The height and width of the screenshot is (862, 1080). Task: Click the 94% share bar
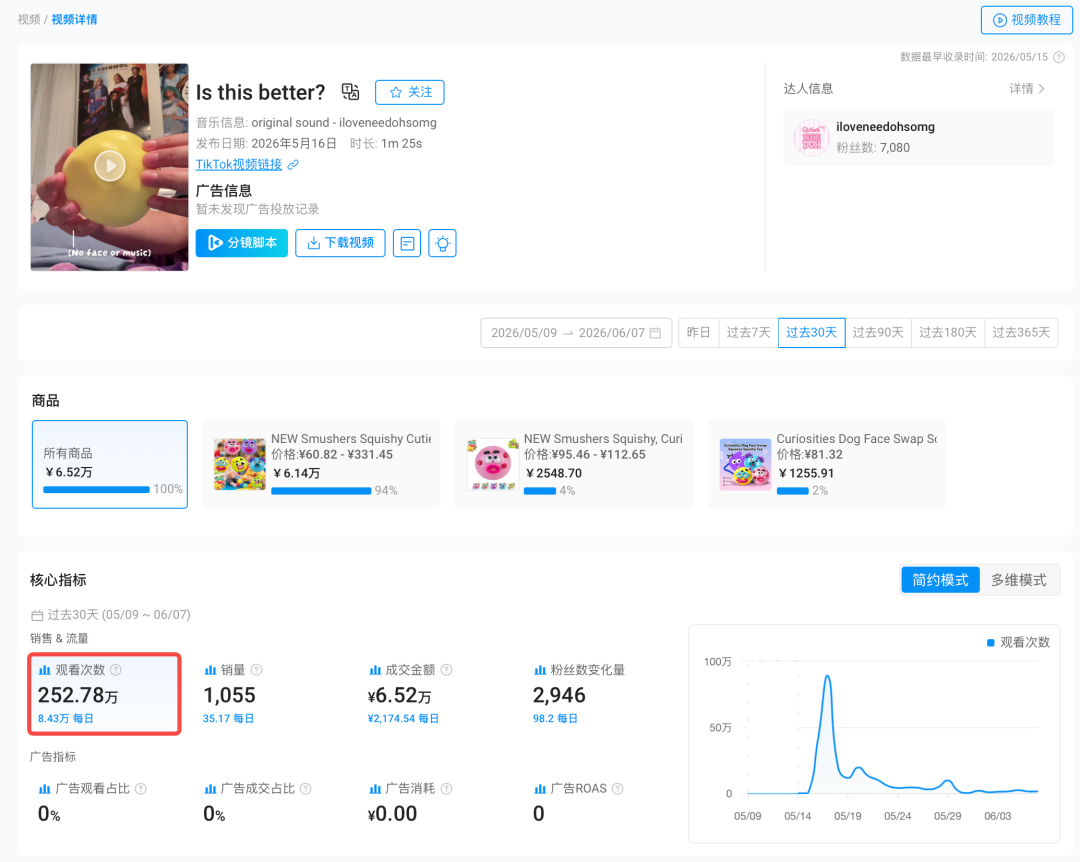tap(321, 491)
